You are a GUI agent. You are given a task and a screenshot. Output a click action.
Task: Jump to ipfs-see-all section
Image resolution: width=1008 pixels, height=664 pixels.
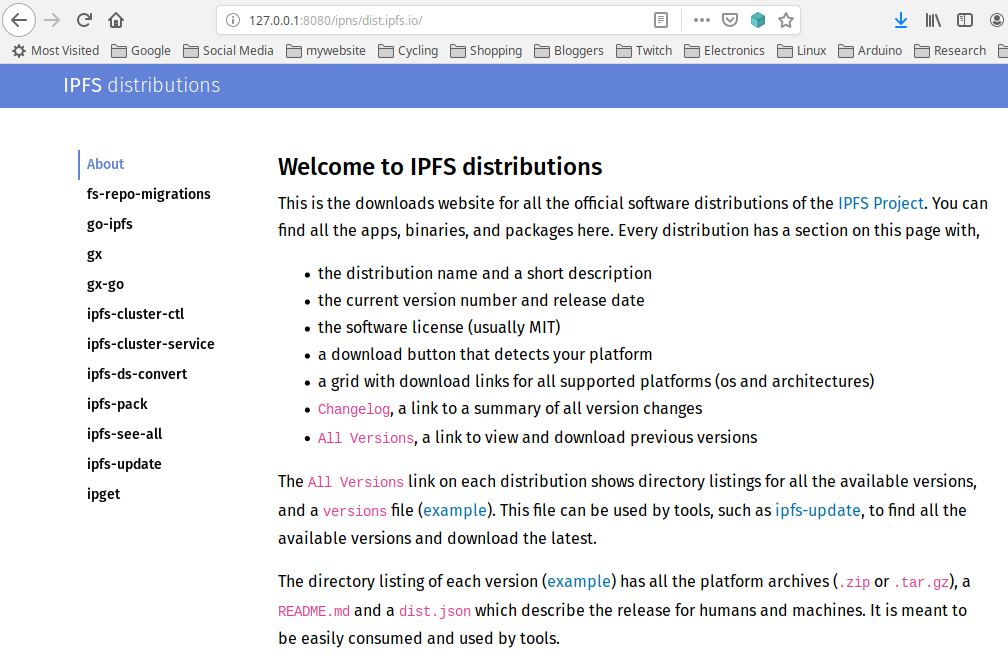pos(125,434)
